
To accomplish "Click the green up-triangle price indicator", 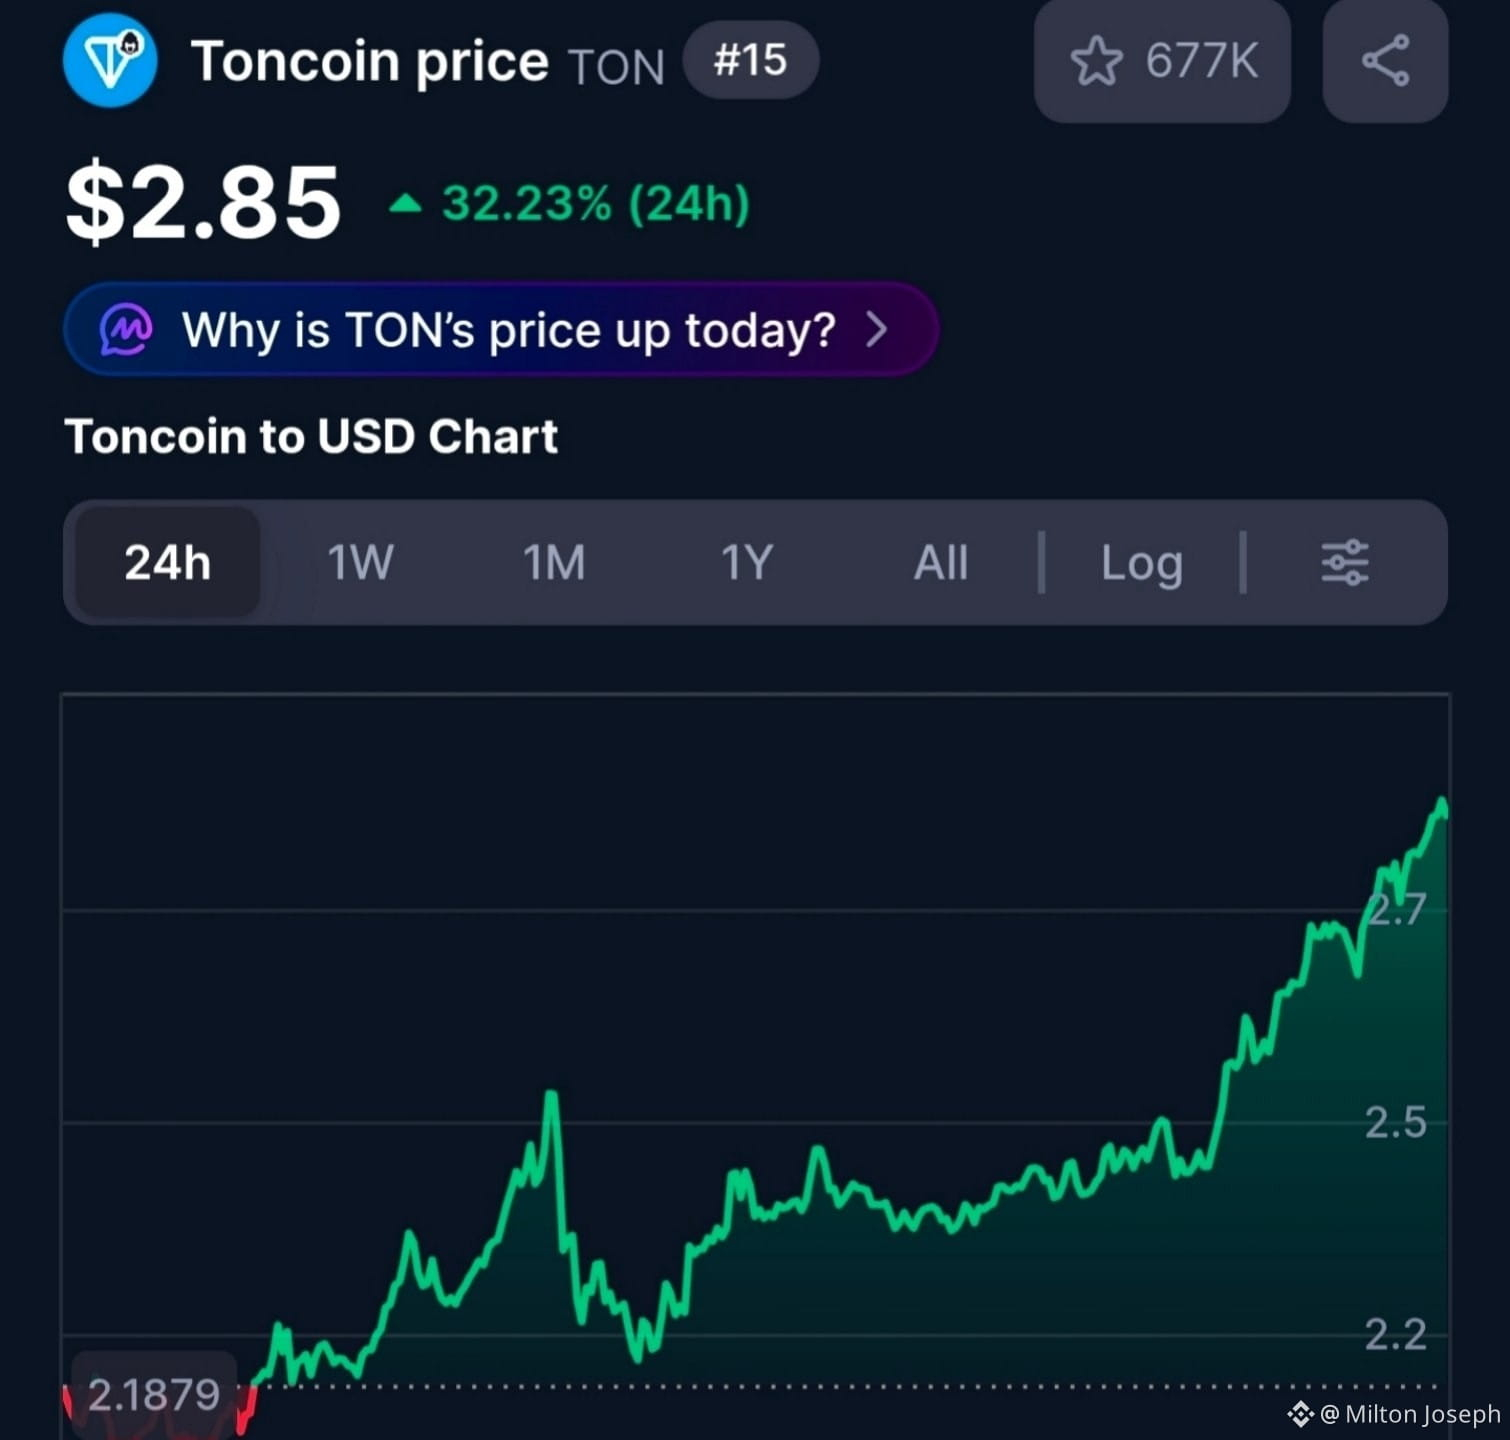I will tap(405, 204).
